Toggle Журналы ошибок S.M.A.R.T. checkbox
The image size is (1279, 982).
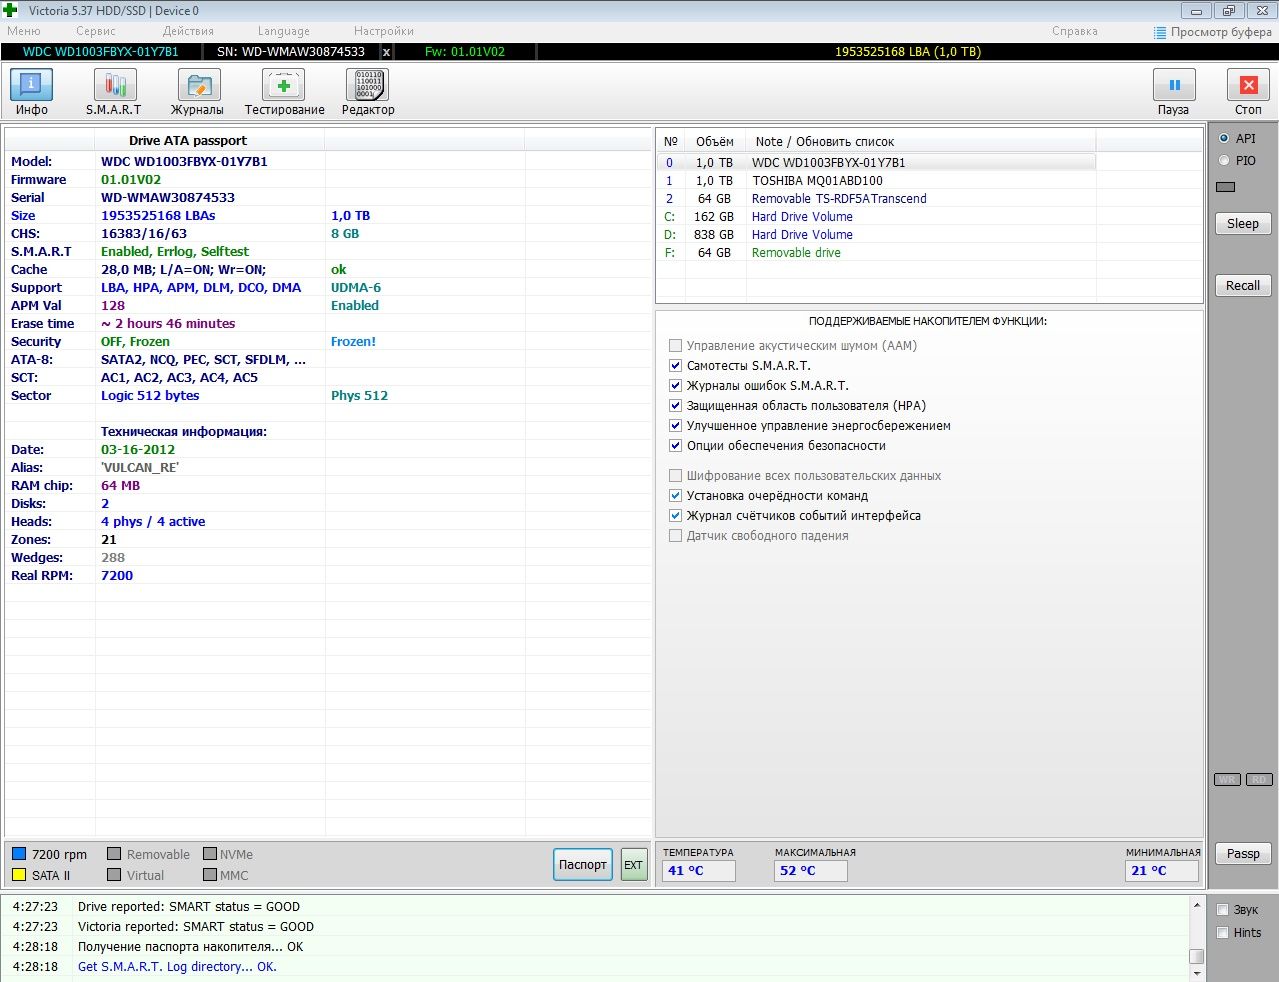(675, 386)
